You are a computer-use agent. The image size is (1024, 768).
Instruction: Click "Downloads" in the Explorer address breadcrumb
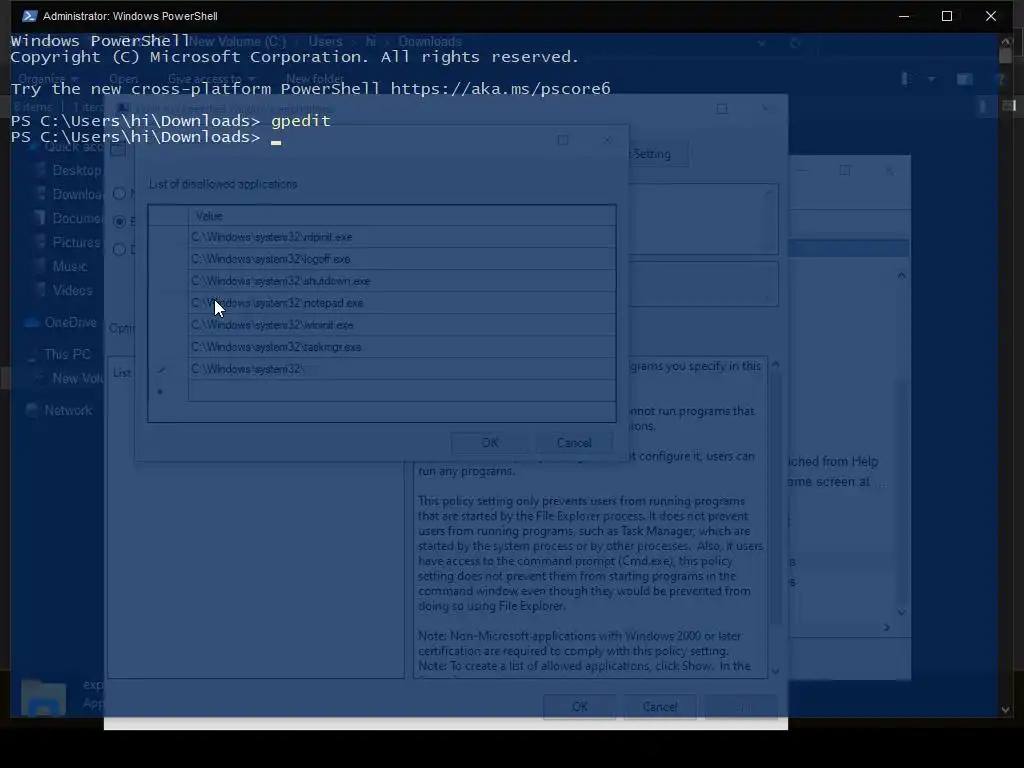pos(430,41)
